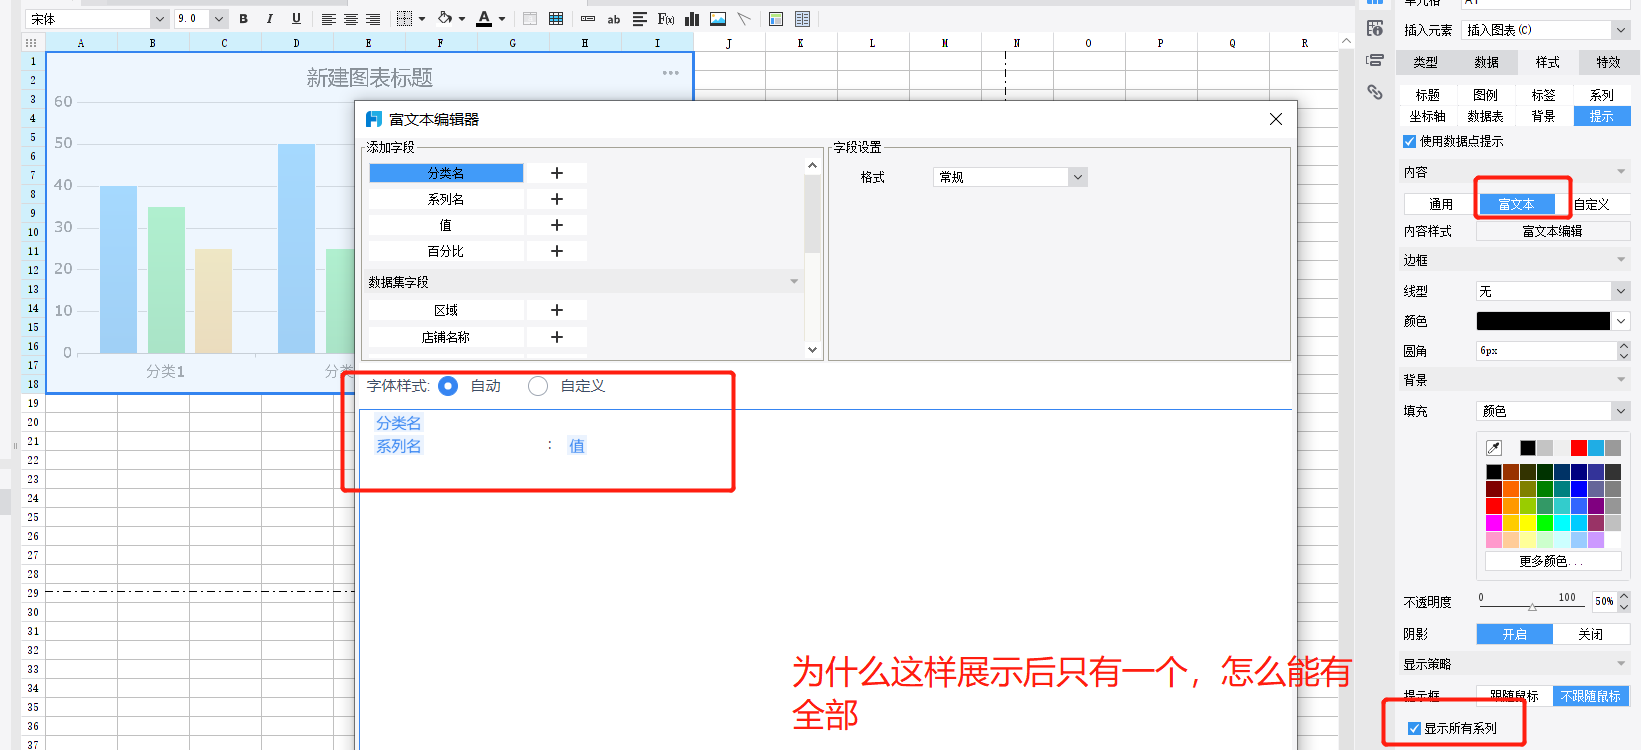Open the chart options ellipsis menu
This screenshot has width=1641, height=750.
pyautogui.click(x=671, y=73)
